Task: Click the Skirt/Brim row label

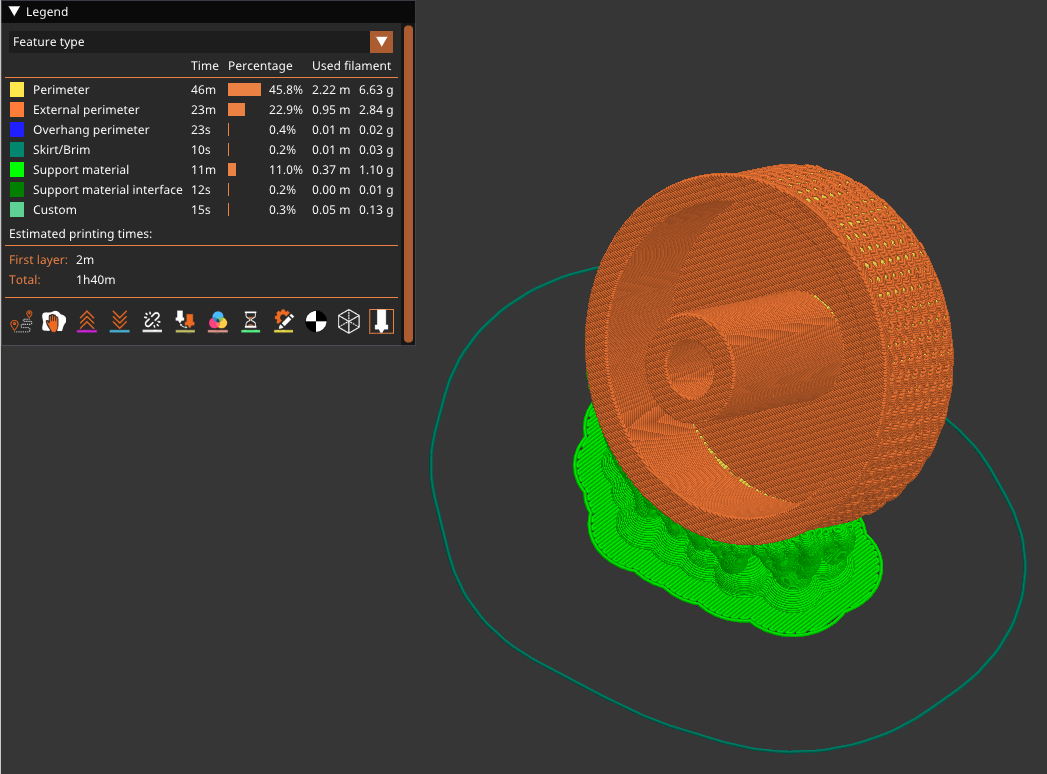Action: (61, 150)
